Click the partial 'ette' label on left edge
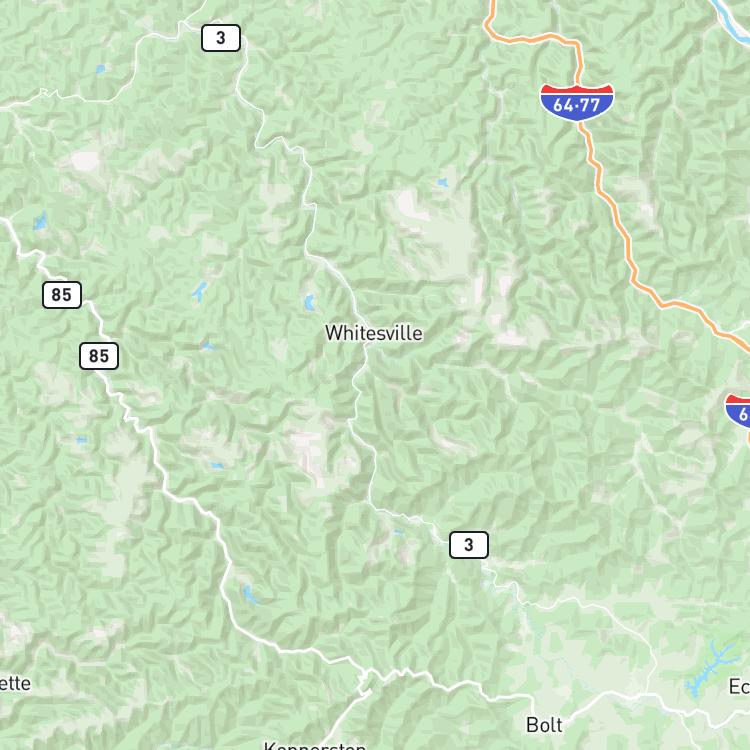The width and height of the screenshot is (750, 750). 15,683
